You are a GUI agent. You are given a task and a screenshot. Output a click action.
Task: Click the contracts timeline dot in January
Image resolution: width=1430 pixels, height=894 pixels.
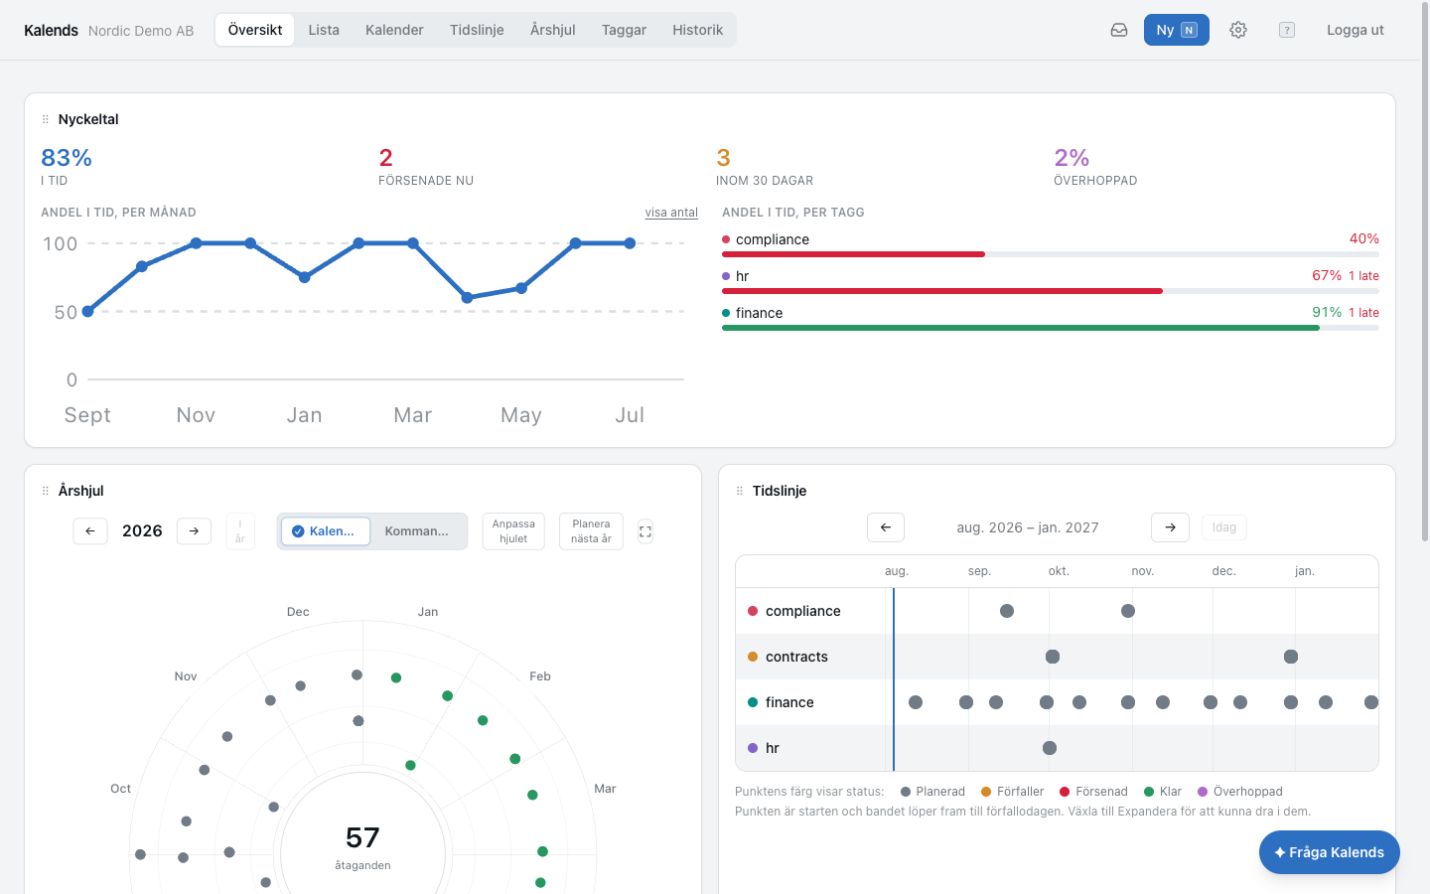click(1291, 657)
